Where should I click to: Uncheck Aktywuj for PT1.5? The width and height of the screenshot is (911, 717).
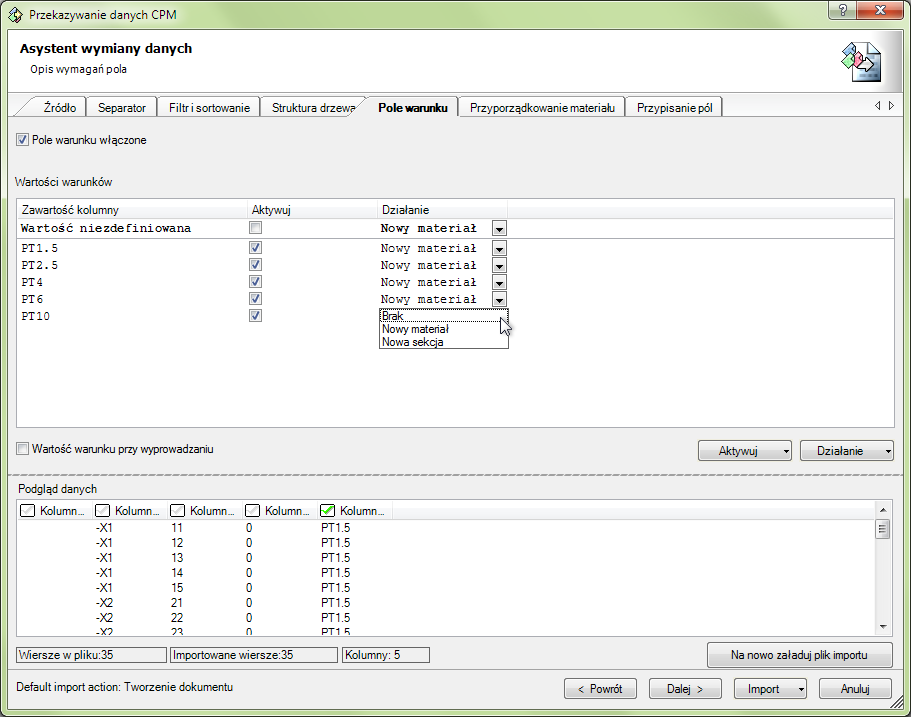click(x=255, y=248)
